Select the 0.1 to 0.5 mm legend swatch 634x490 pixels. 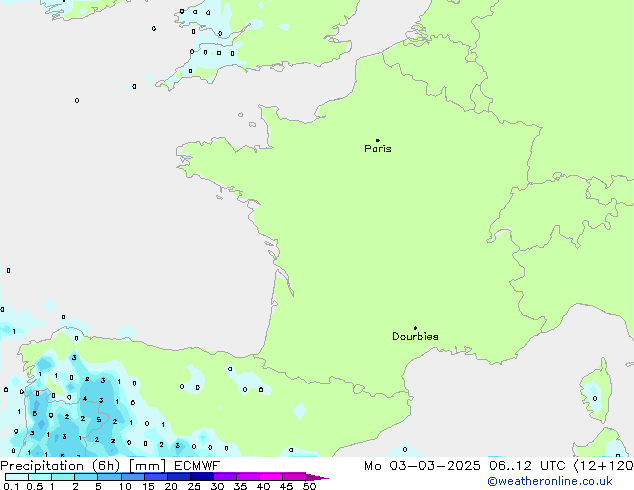tap(17, 477)
